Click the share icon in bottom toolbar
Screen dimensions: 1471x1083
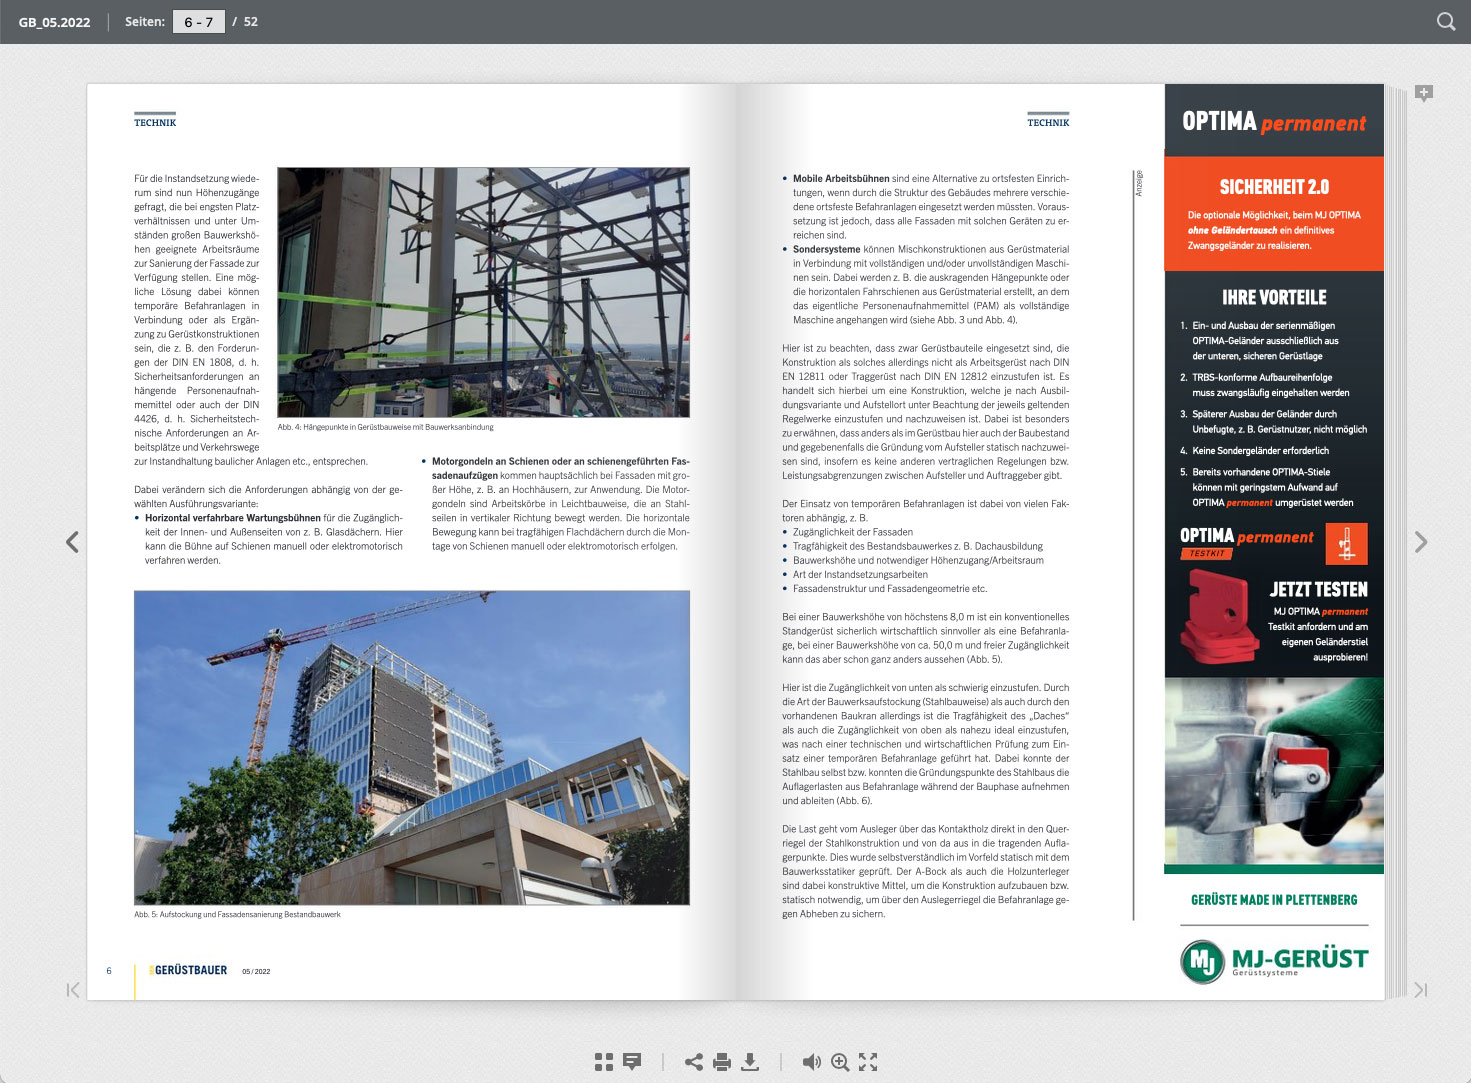[x=694, y=1062]
